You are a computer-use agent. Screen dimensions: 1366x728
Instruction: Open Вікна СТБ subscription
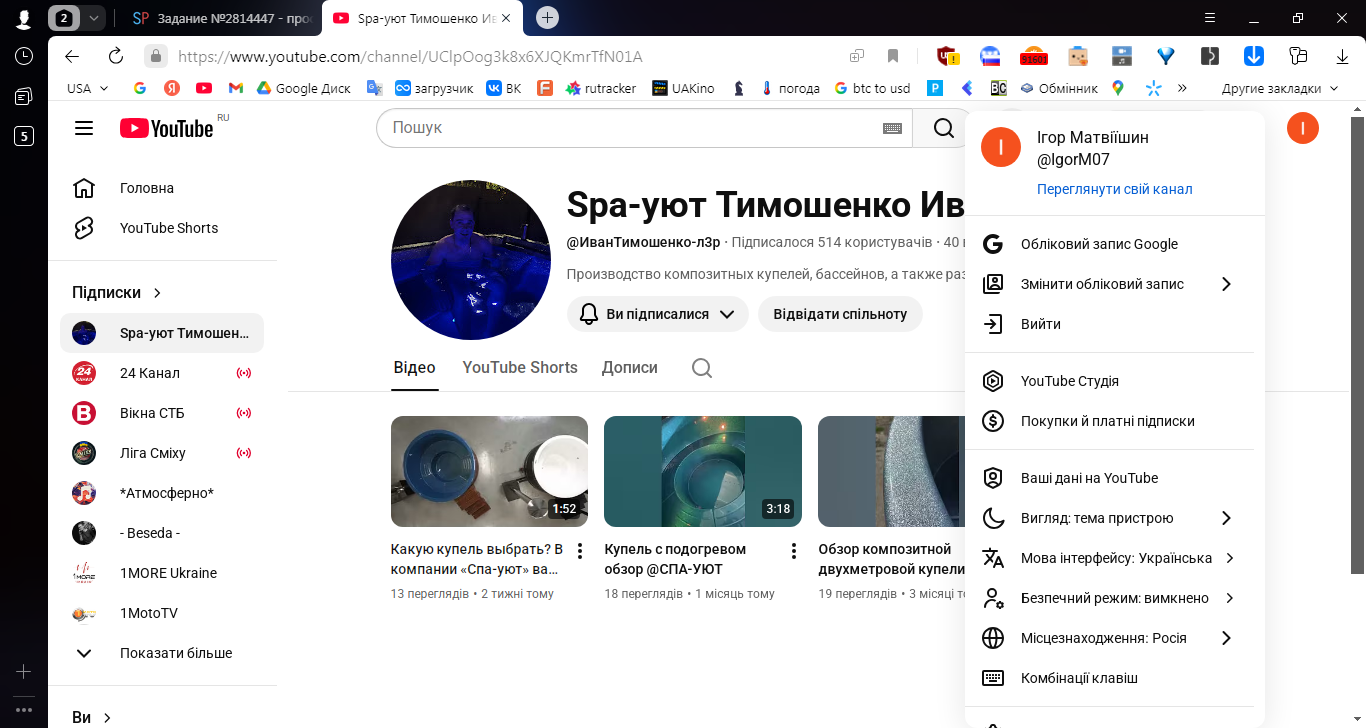(x=162, y=413)
